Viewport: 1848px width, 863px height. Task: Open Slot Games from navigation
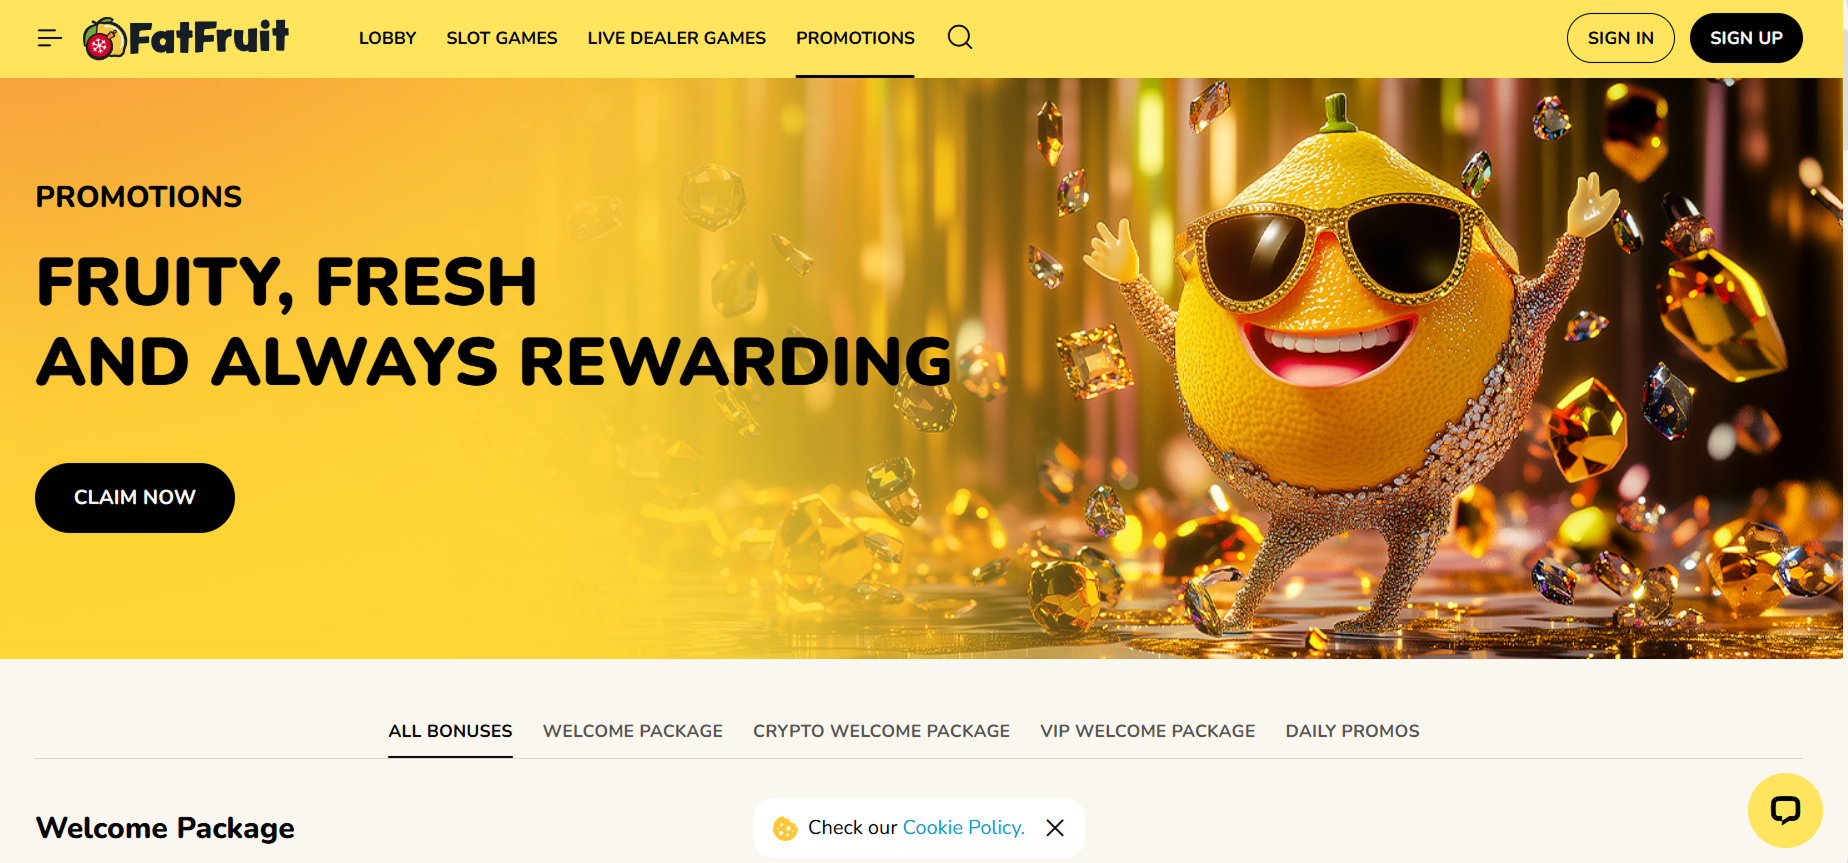pos(502,38)
